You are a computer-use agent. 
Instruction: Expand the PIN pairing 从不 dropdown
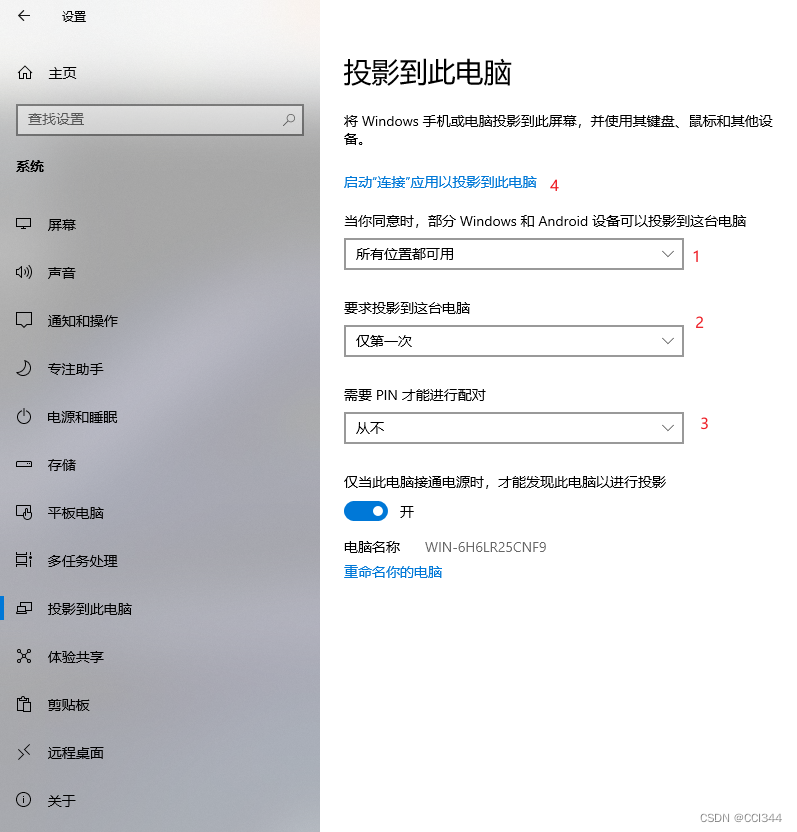[x=513, y=428]
